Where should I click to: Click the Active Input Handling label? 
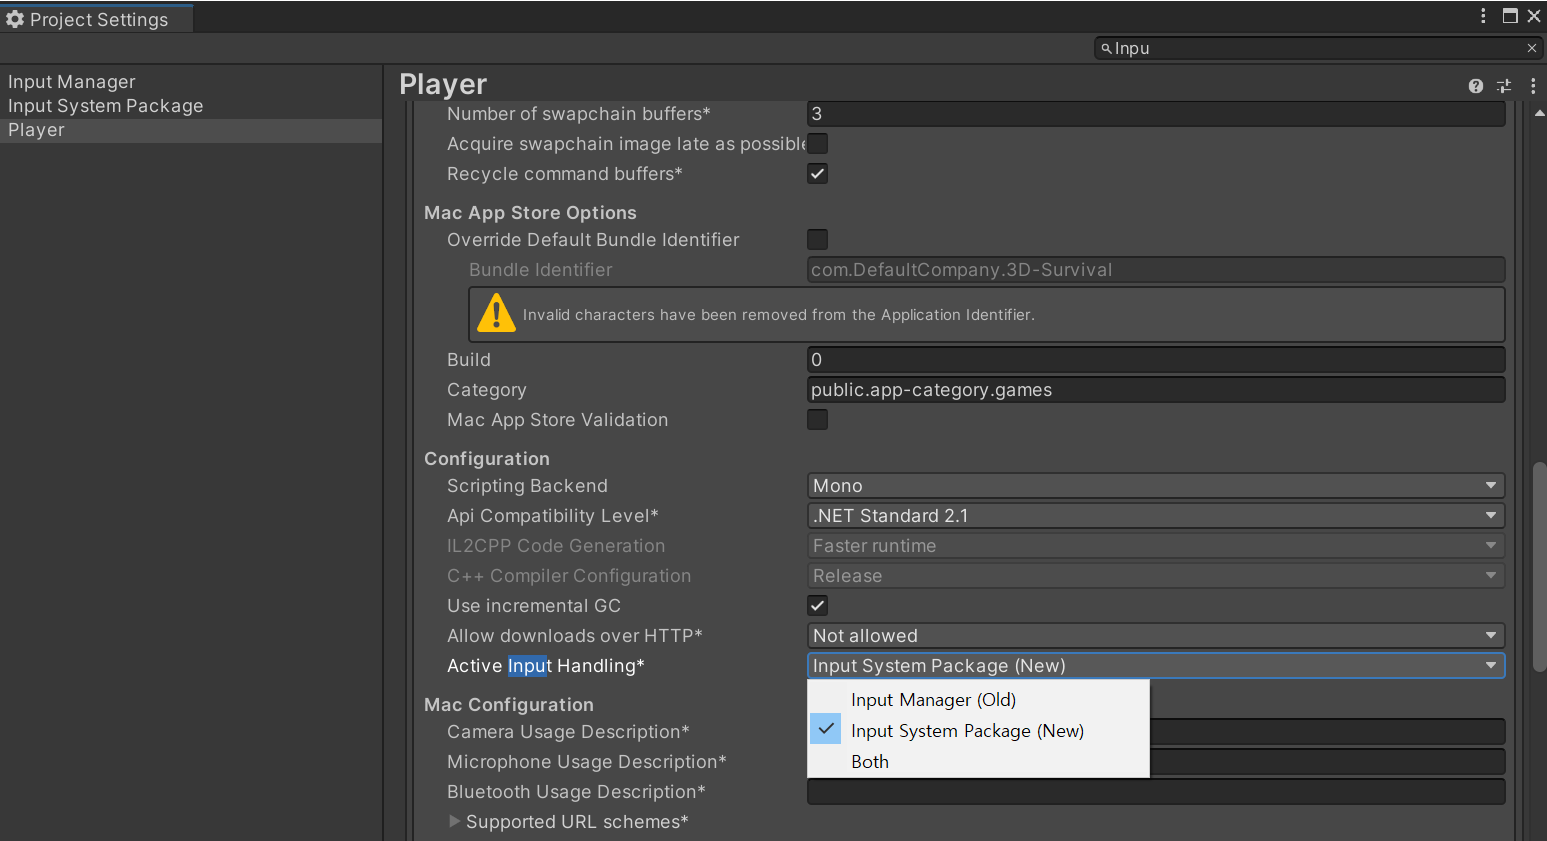[546, 666]
